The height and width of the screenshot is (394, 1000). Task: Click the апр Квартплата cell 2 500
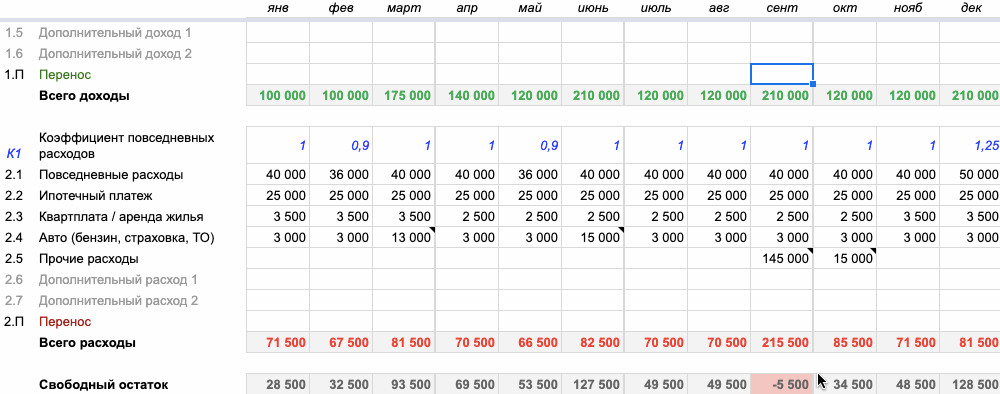click(467, 216)
